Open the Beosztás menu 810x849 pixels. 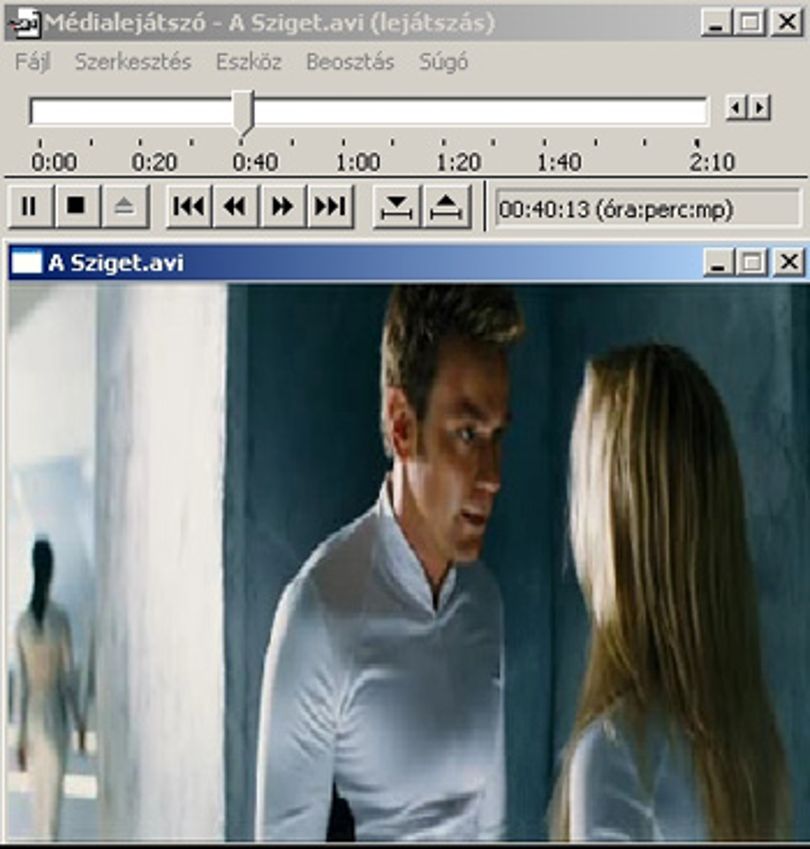[350, 62]
